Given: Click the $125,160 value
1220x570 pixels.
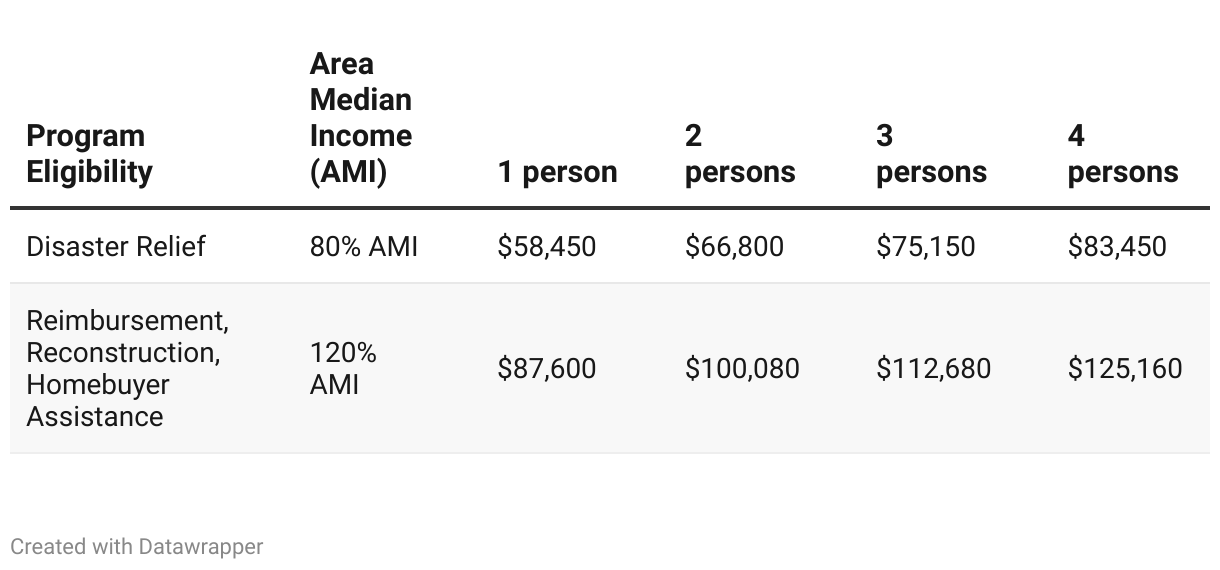Looking at the screenshot, I should click(1124, 368).
